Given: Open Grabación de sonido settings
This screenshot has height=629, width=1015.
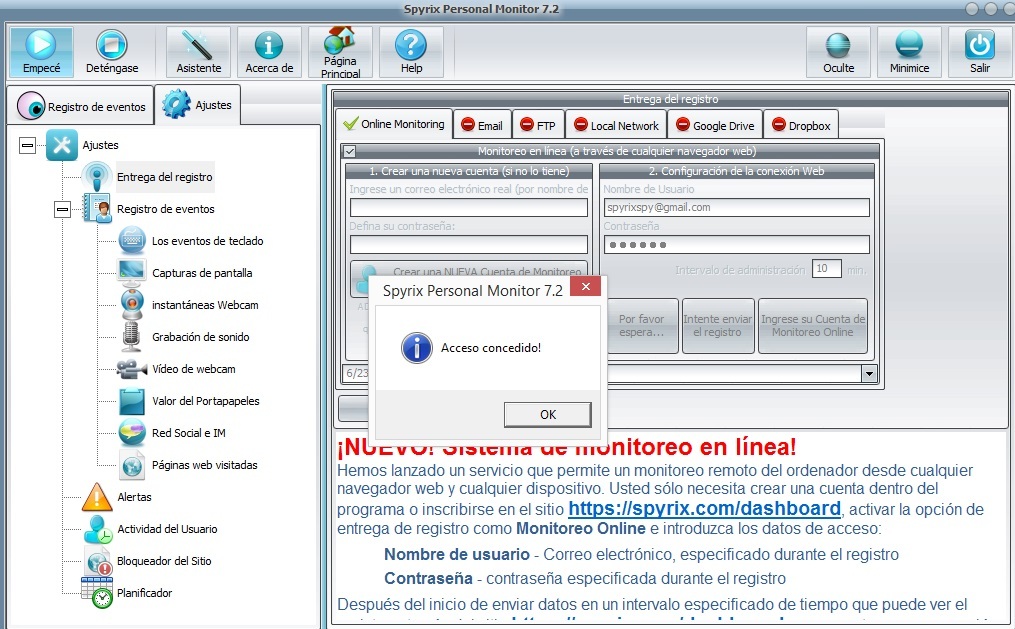Looking at the screenshot, I should pos(201,337).
